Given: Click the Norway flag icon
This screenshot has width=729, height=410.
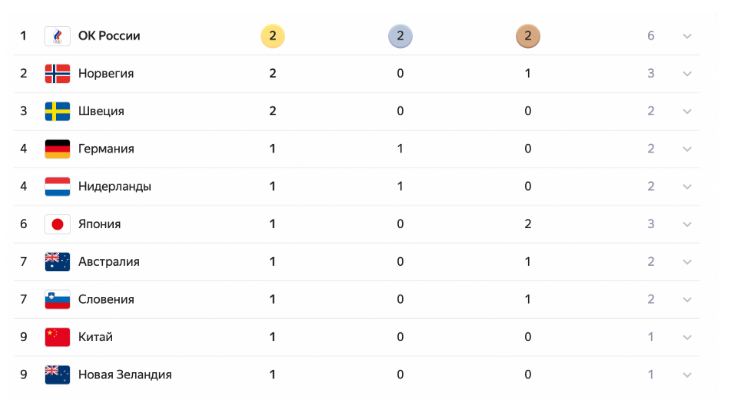Looking at the screenshot, I should [57, 73].
